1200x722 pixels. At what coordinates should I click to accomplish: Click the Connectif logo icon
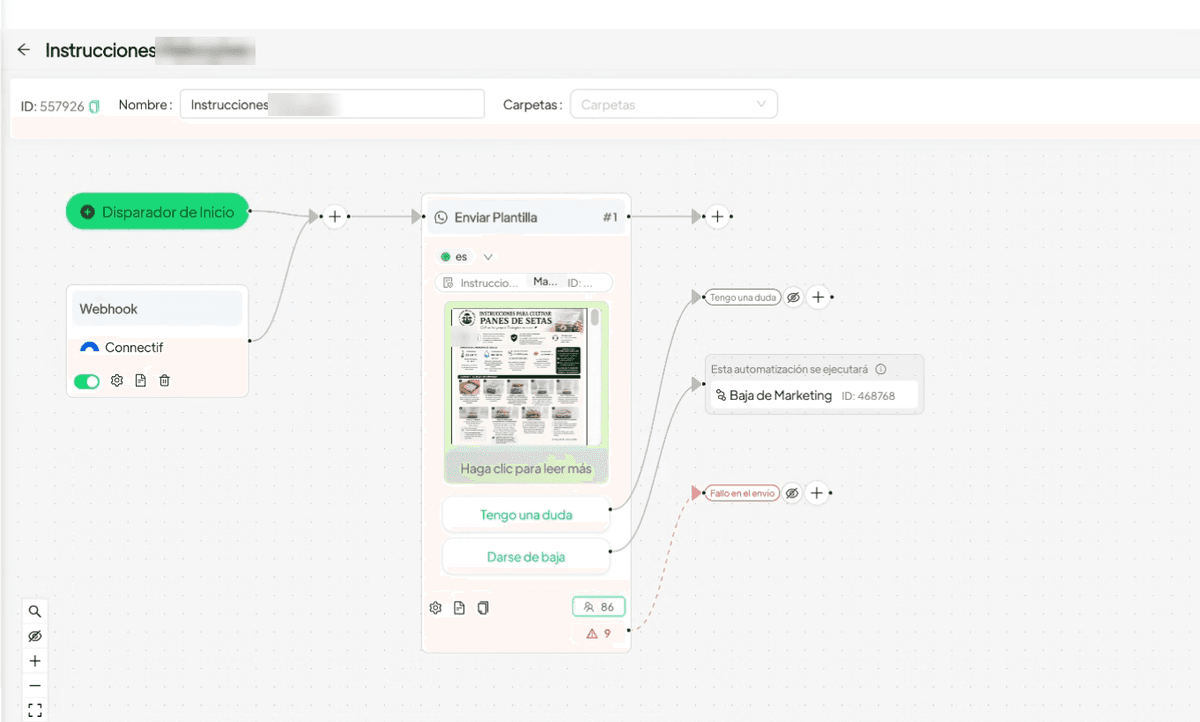point(89,348)
